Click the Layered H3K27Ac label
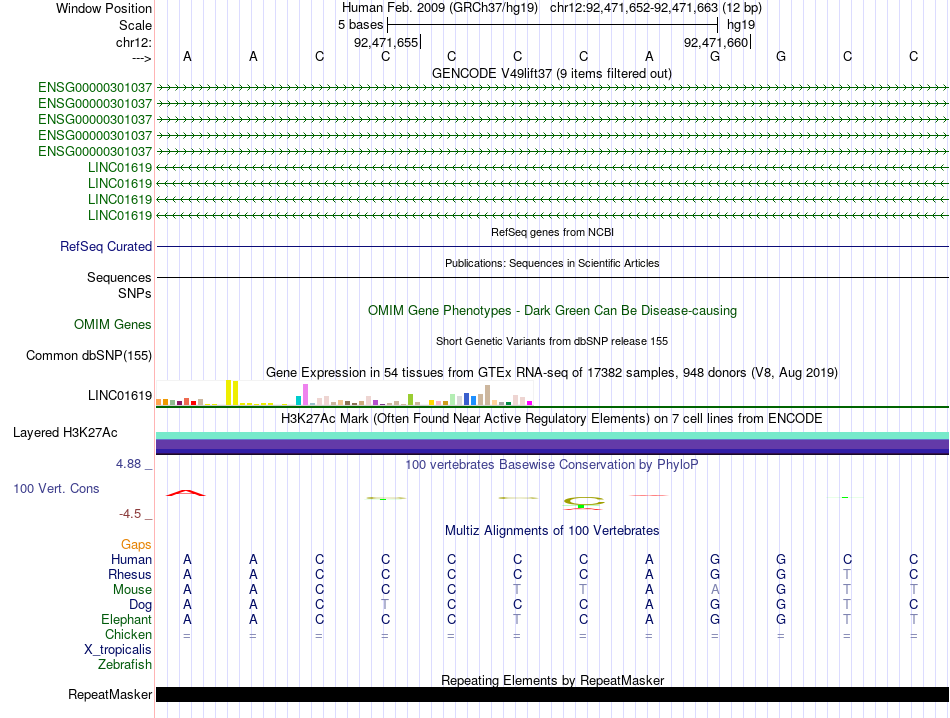The image size is (950, 718). click(65, 433)
